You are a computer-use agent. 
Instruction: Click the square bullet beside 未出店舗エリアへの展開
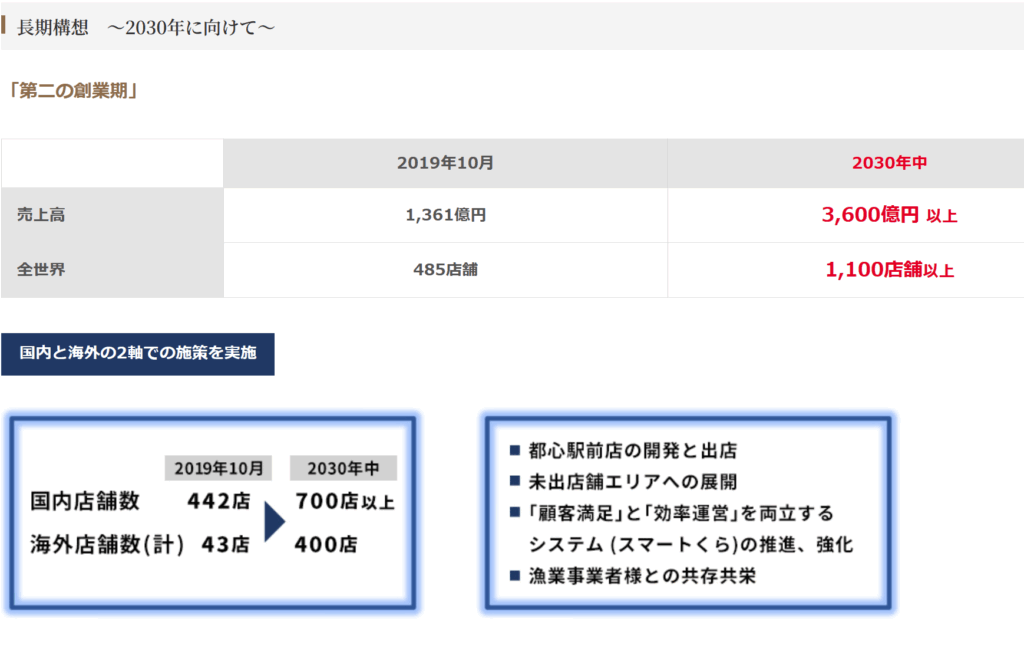[514, 482]
